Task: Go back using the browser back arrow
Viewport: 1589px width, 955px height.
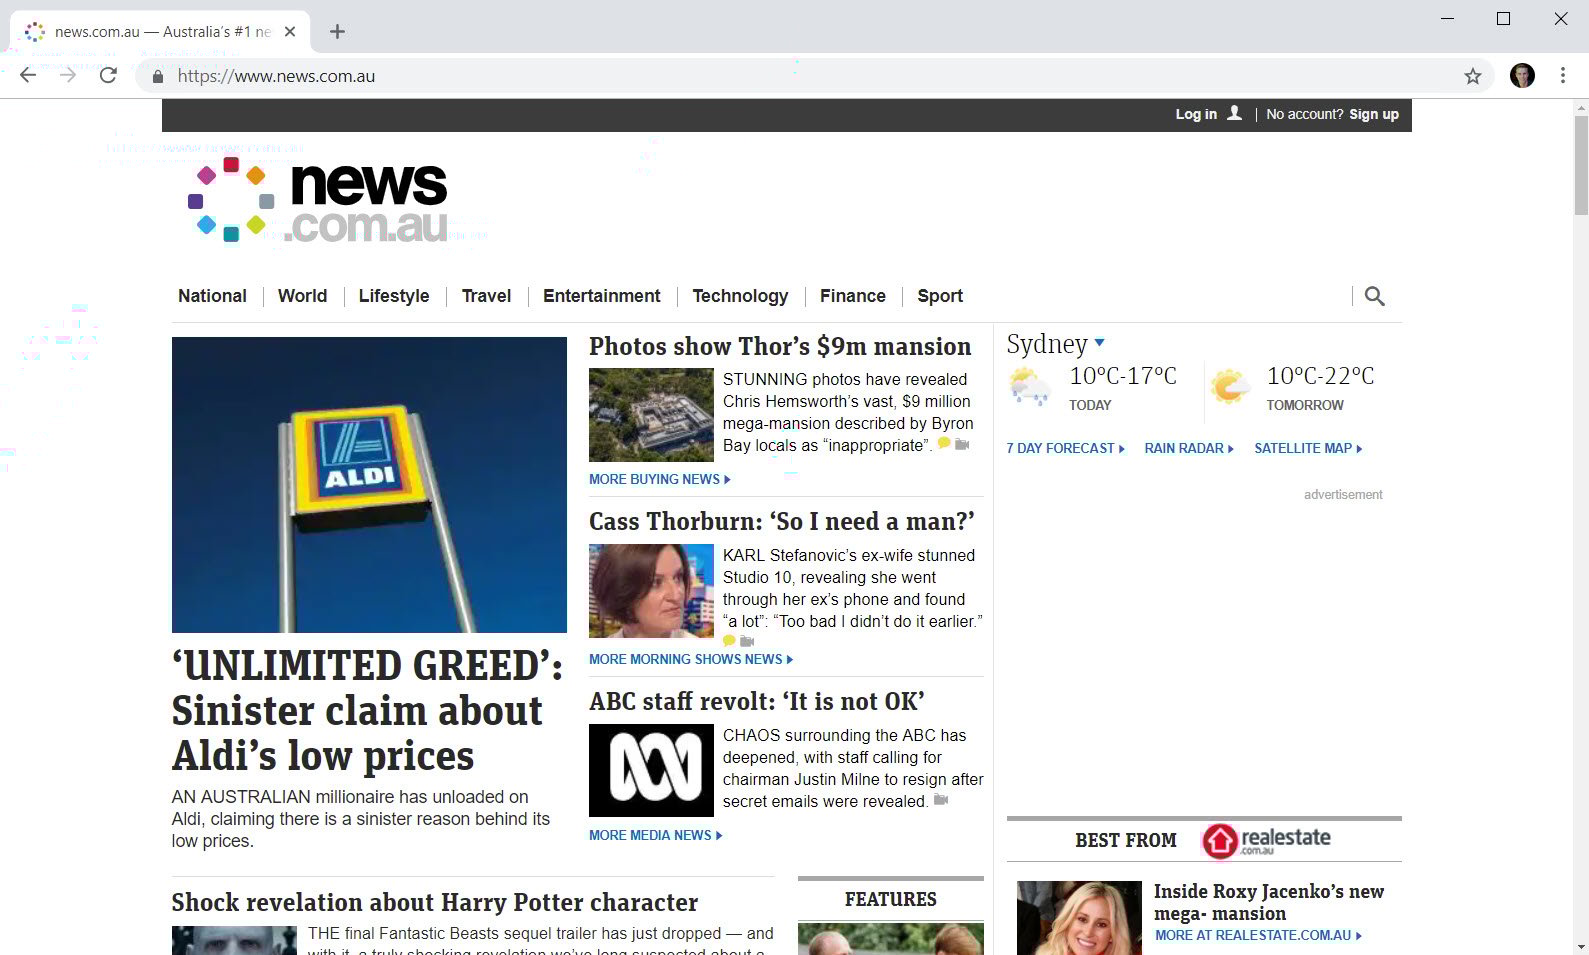Action: (28, 76)
